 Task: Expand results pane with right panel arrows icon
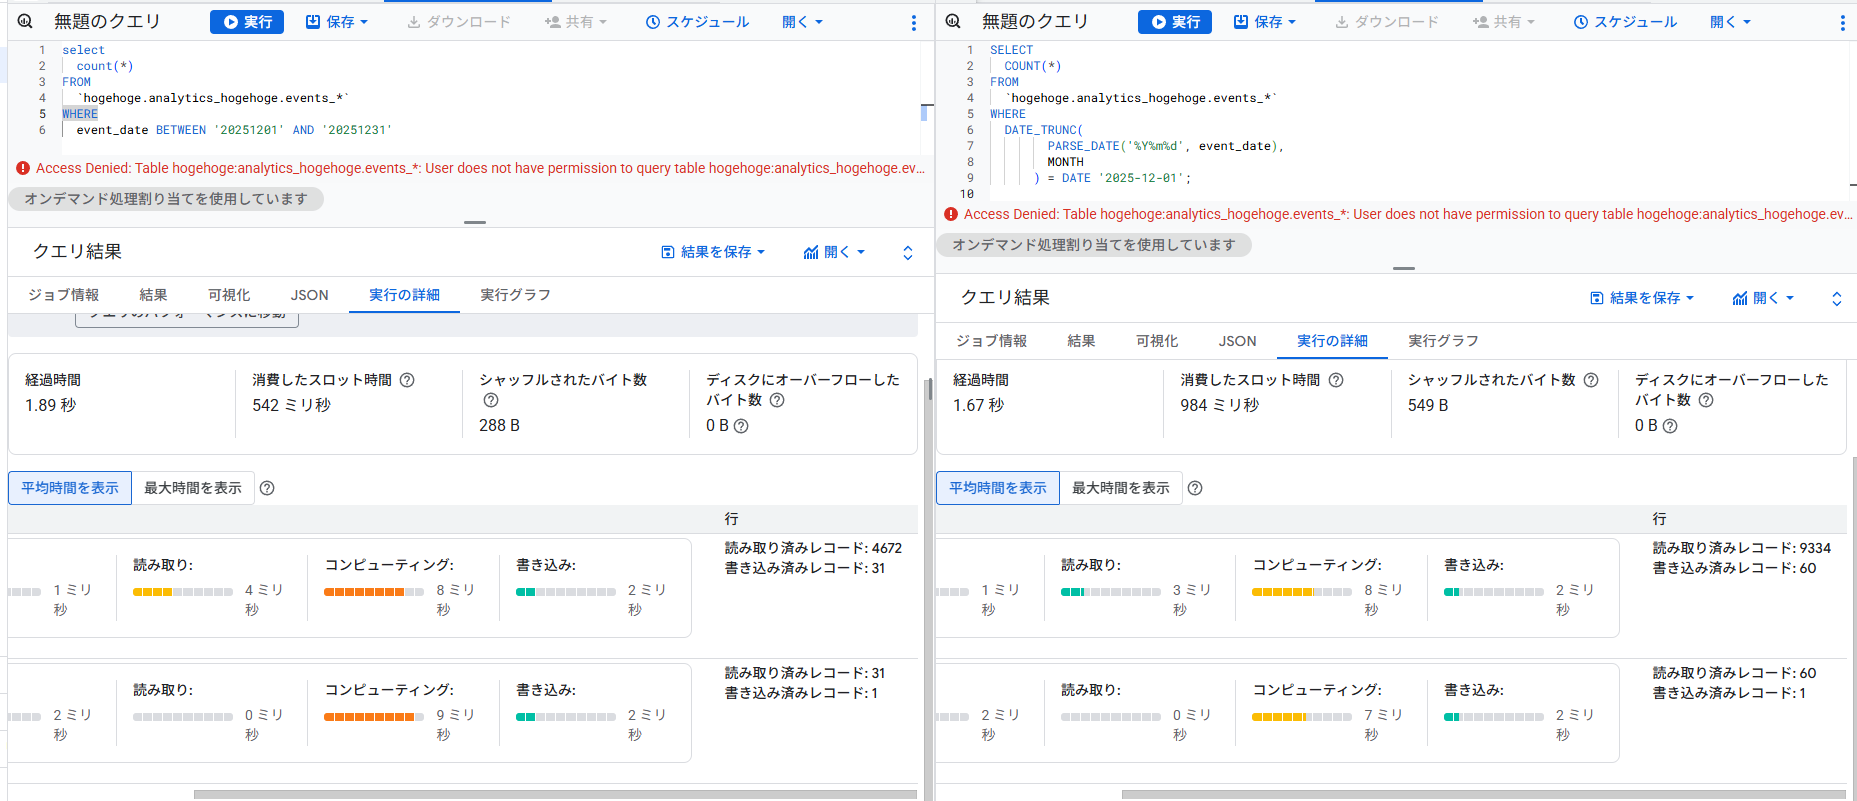1837,299
